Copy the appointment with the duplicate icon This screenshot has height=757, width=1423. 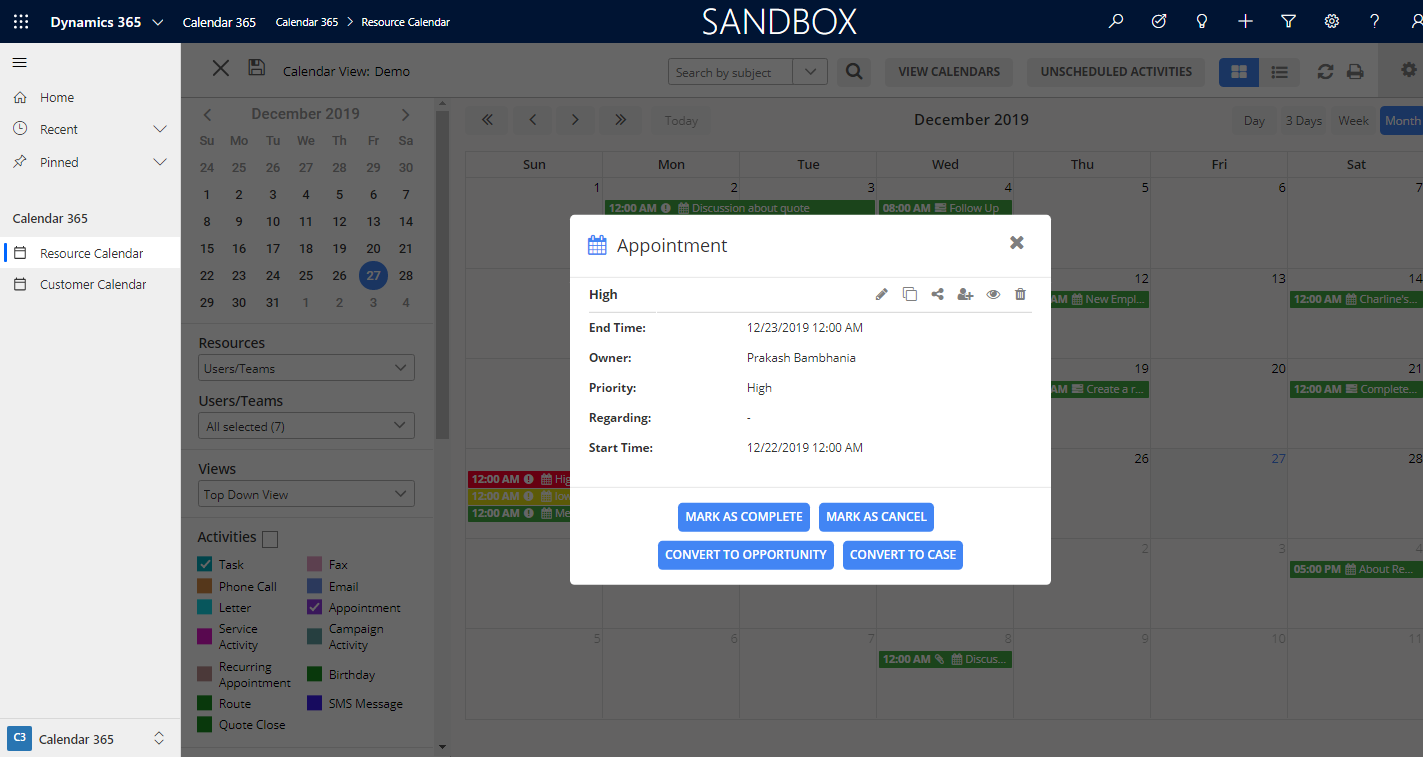910,294
